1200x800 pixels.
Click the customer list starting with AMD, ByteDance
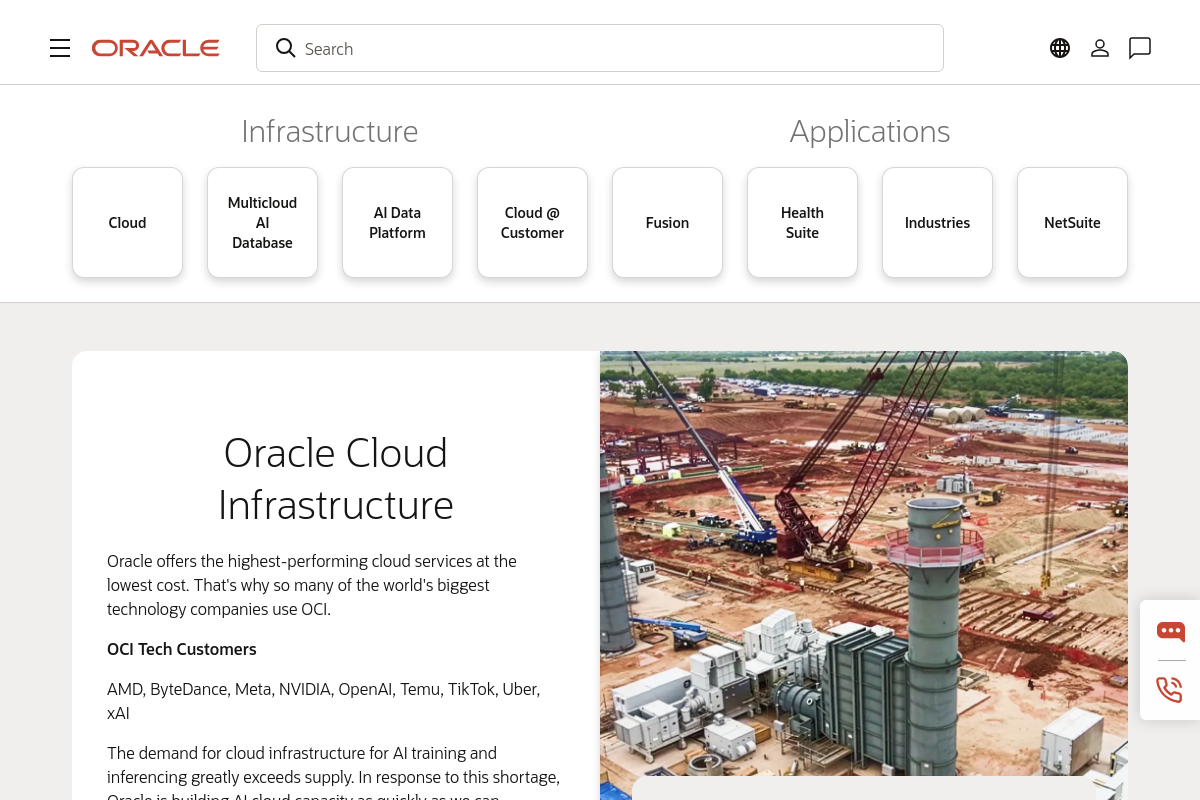click(x=324, y=701)
